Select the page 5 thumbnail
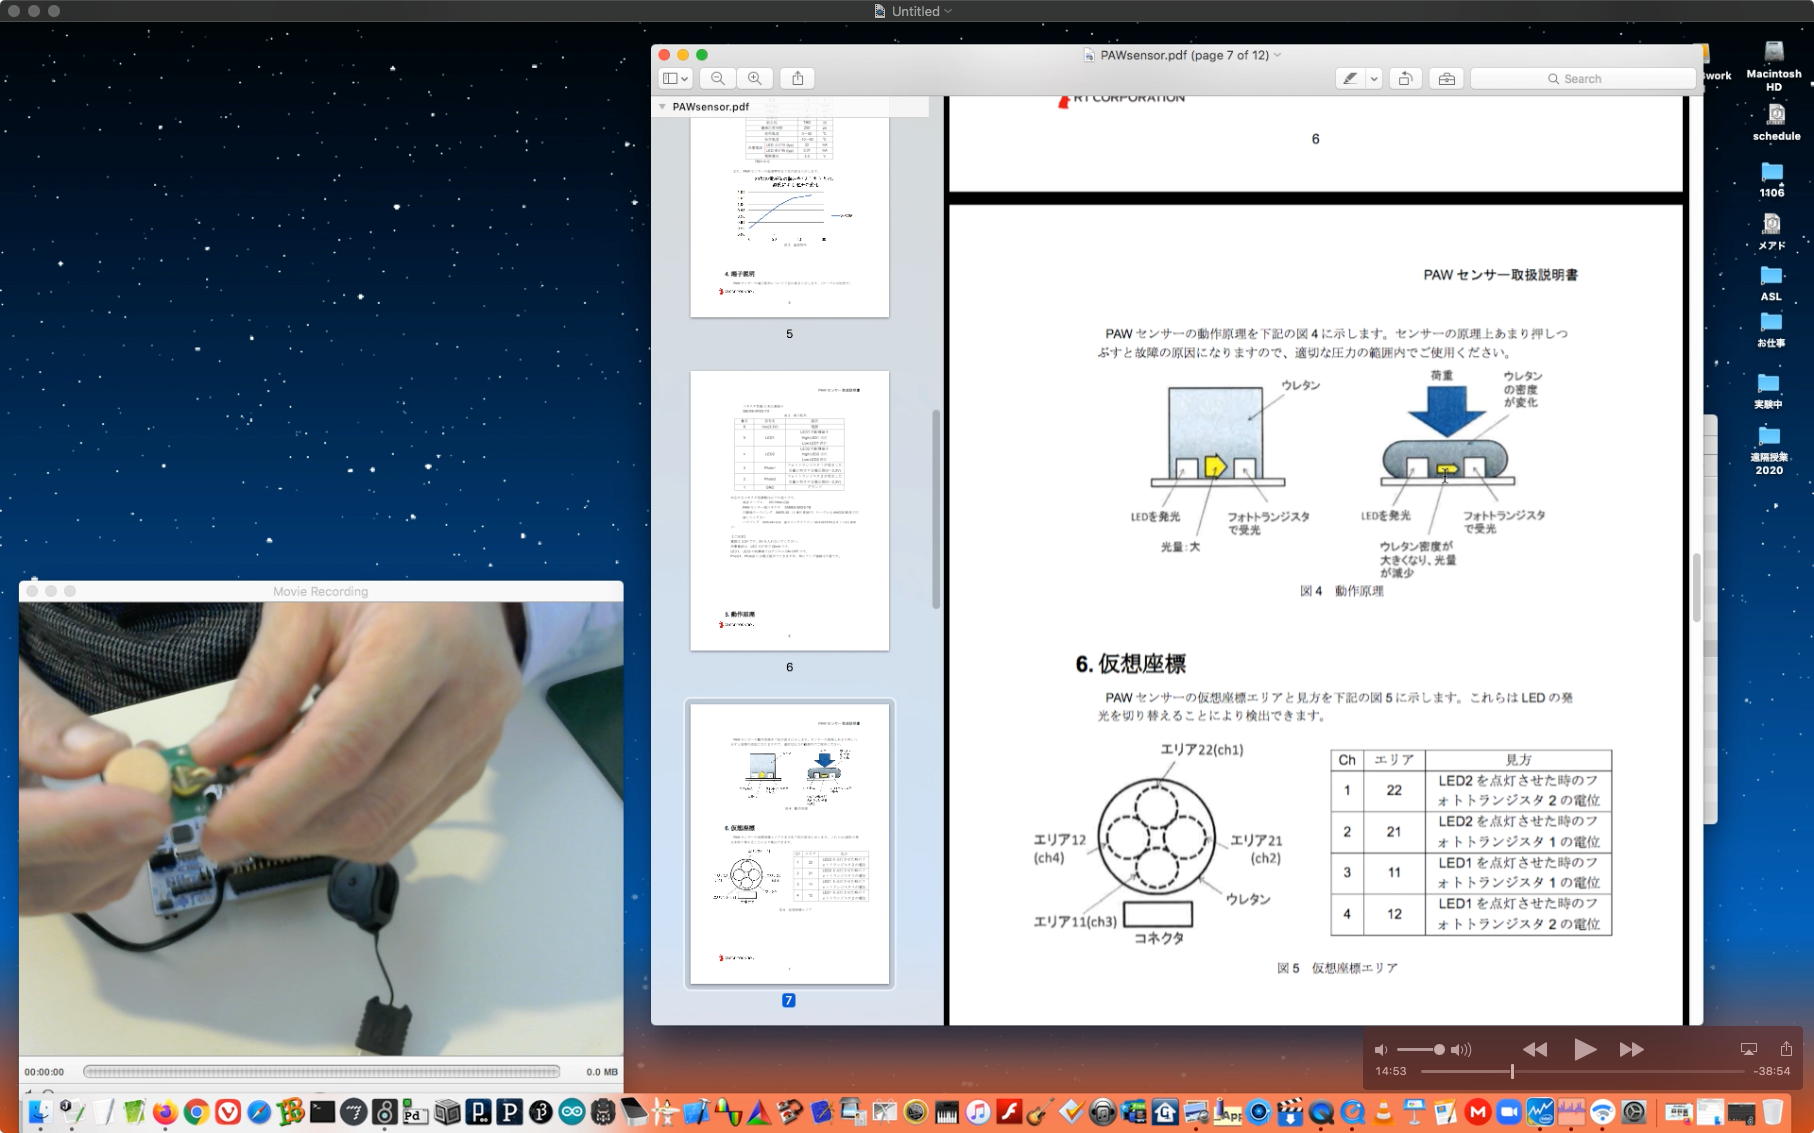The image size is (1814, 1133). [789, 216]
